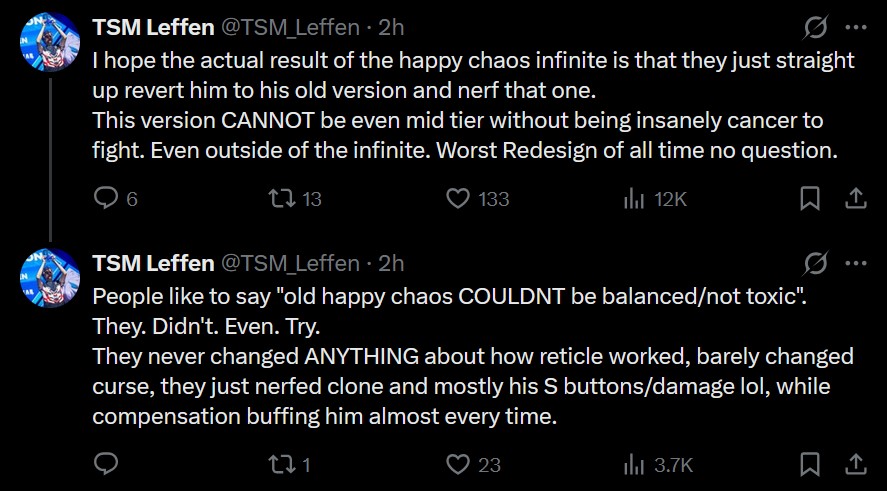This screenshot has height=491, width=887.
Task: Open Grok icon on the first tweet
Action: coord(816,27)
